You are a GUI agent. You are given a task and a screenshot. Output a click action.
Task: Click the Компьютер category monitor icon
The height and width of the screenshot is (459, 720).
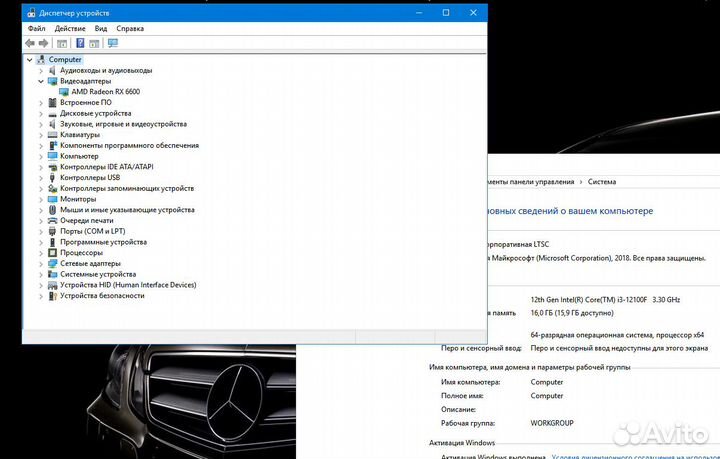[52, 156]
